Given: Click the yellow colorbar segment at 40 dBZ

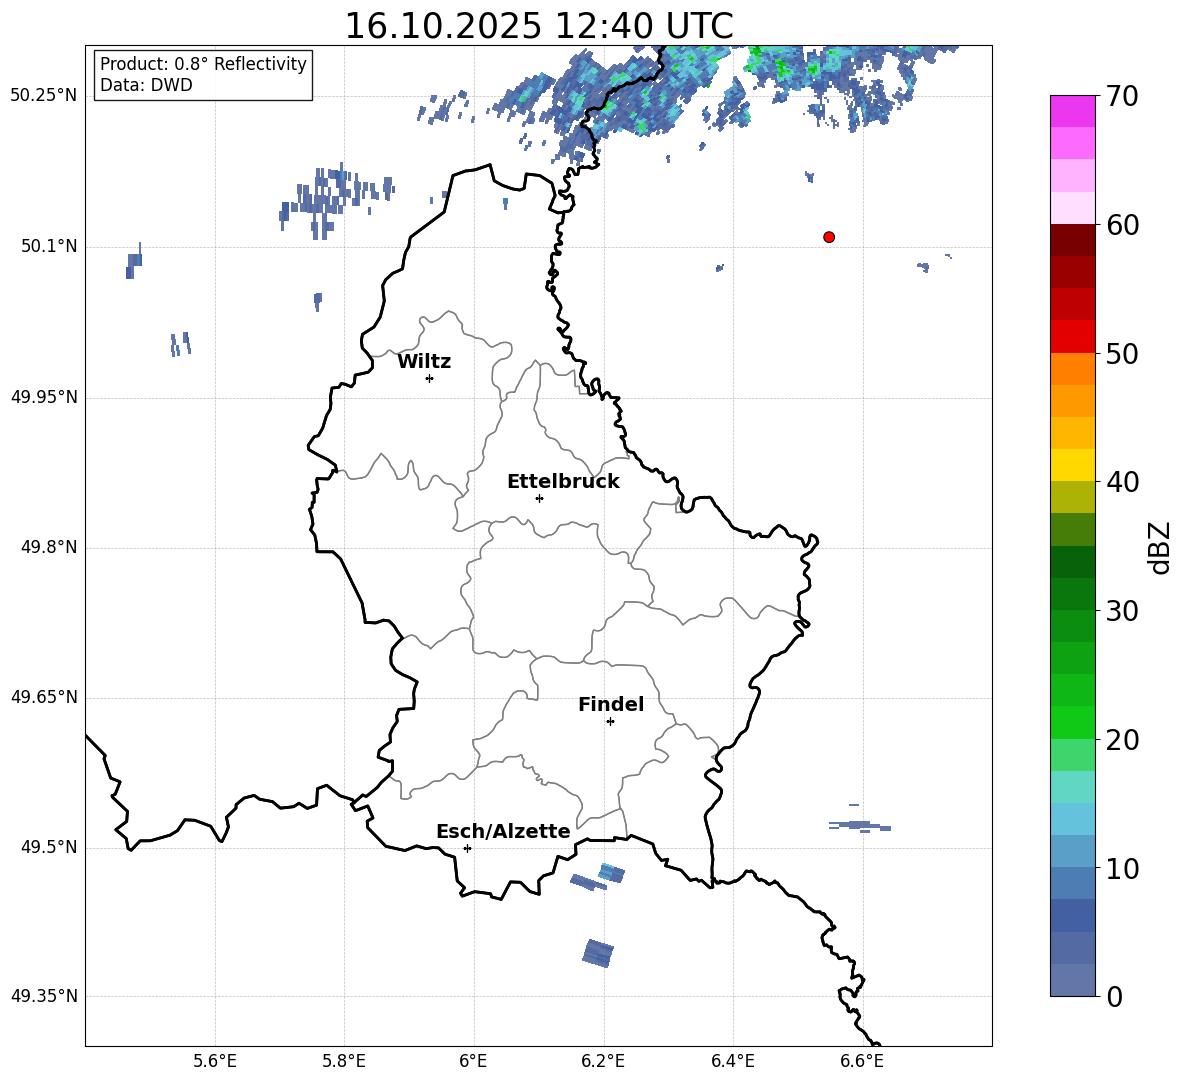Looking at the screenshot, I should (1073, 465).
